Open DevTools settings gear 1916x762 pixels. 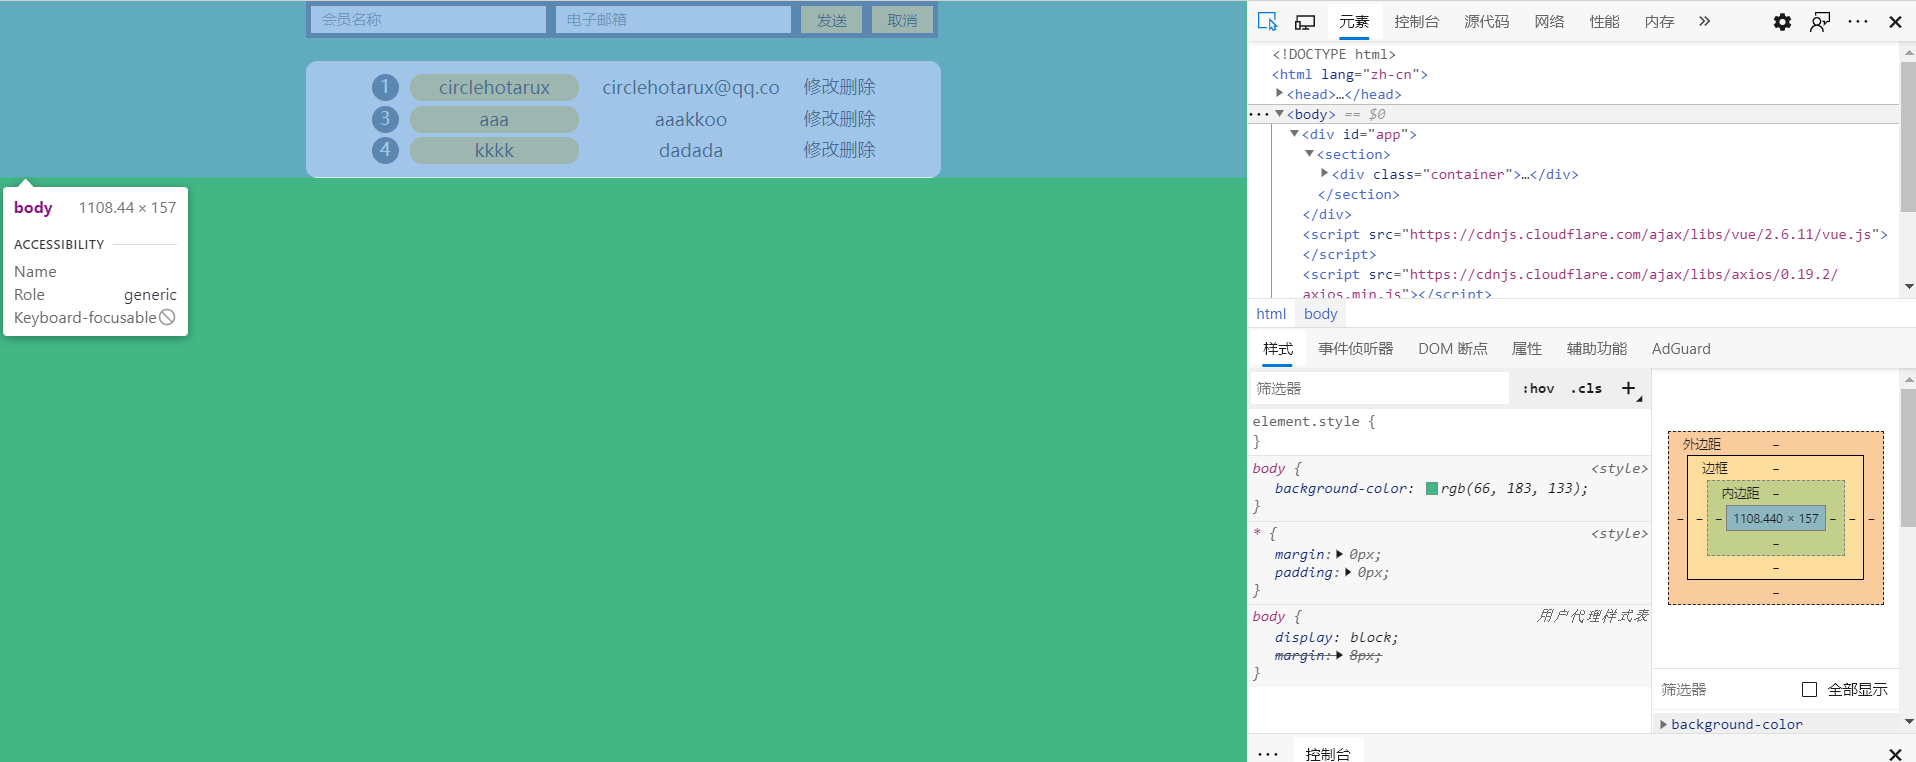(1782, 21)
